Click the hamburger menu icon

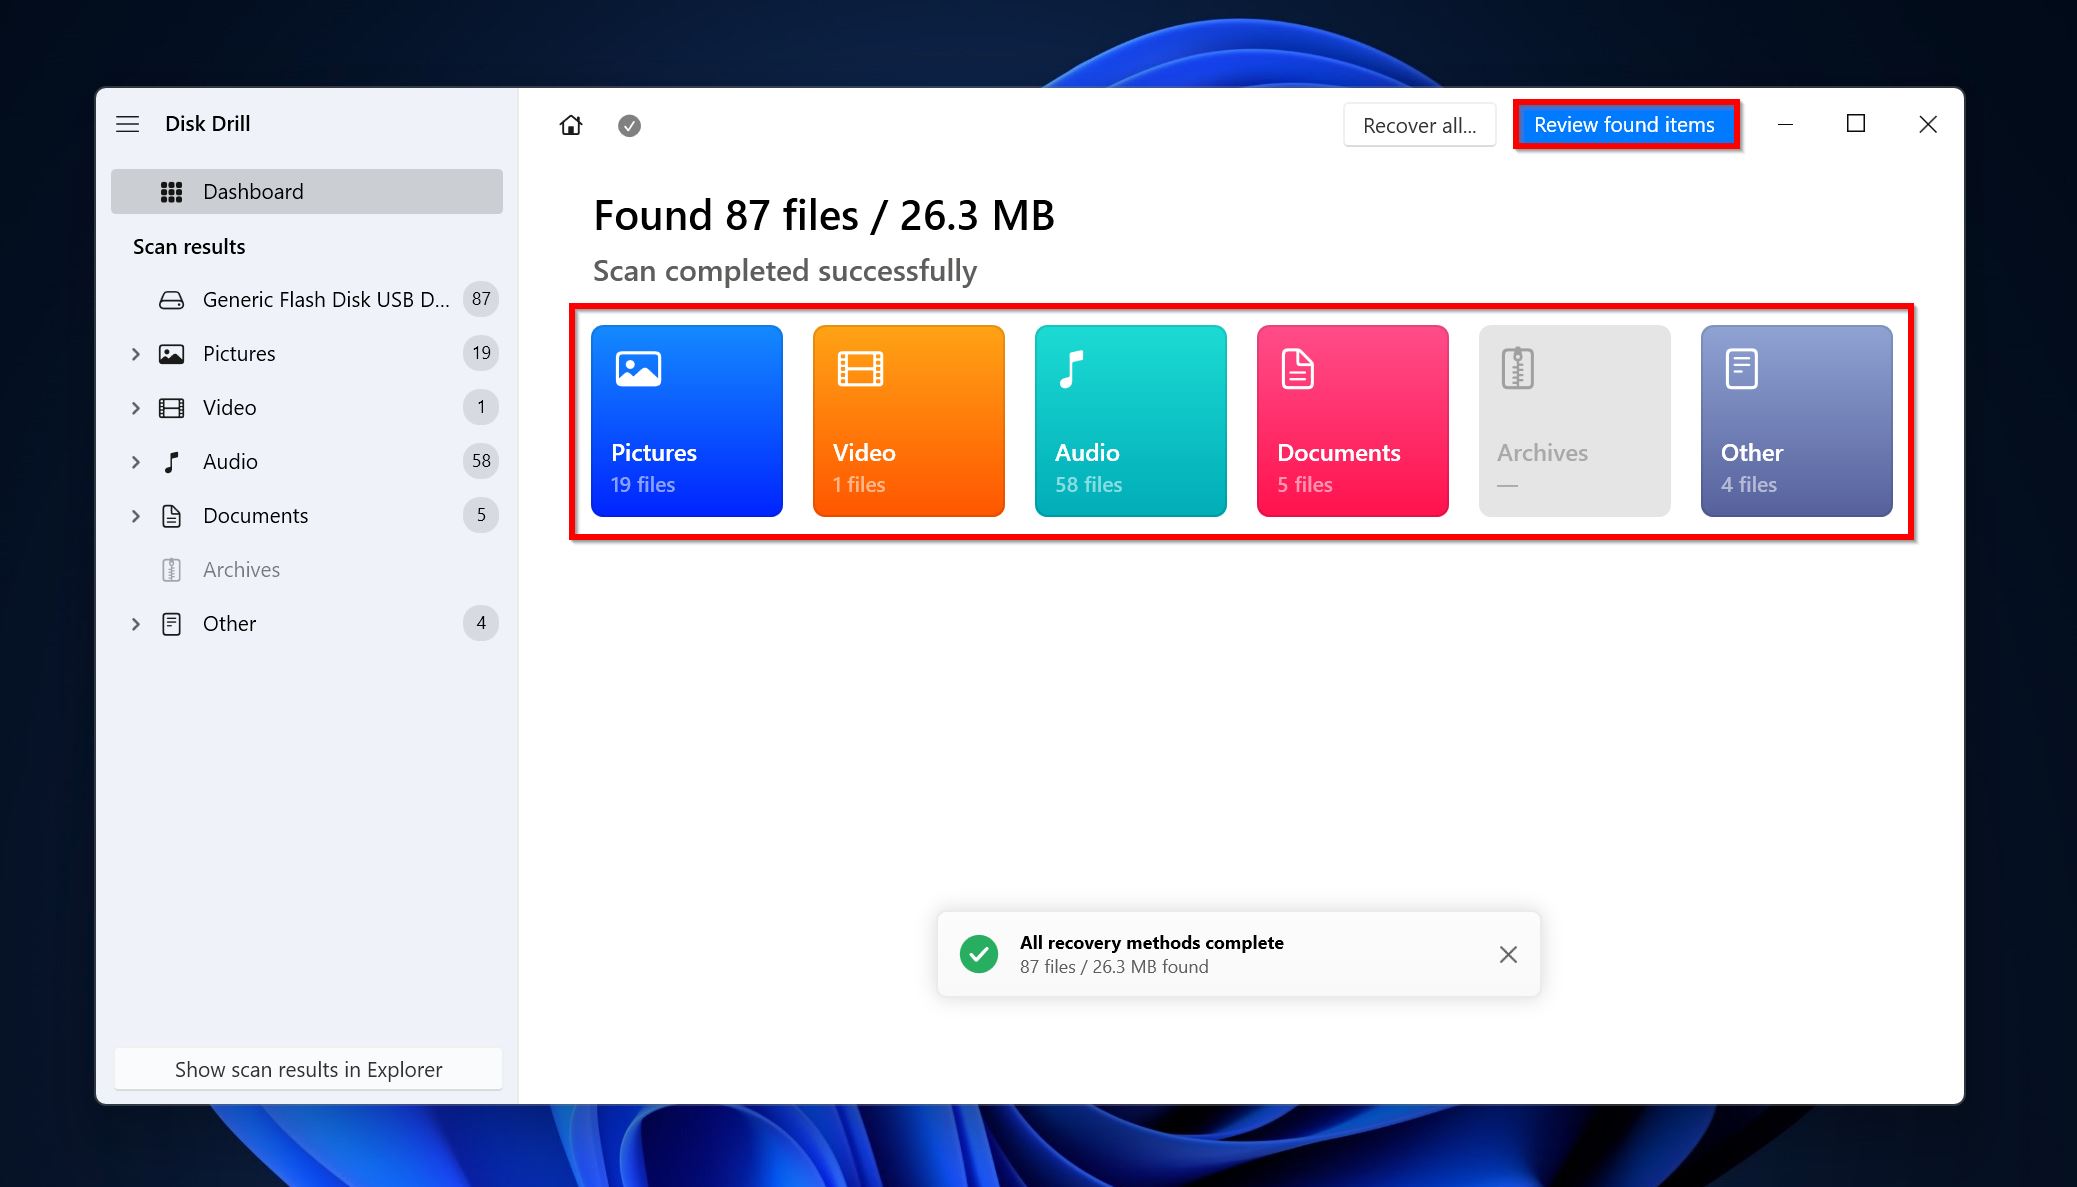click(x=128, y=123)
